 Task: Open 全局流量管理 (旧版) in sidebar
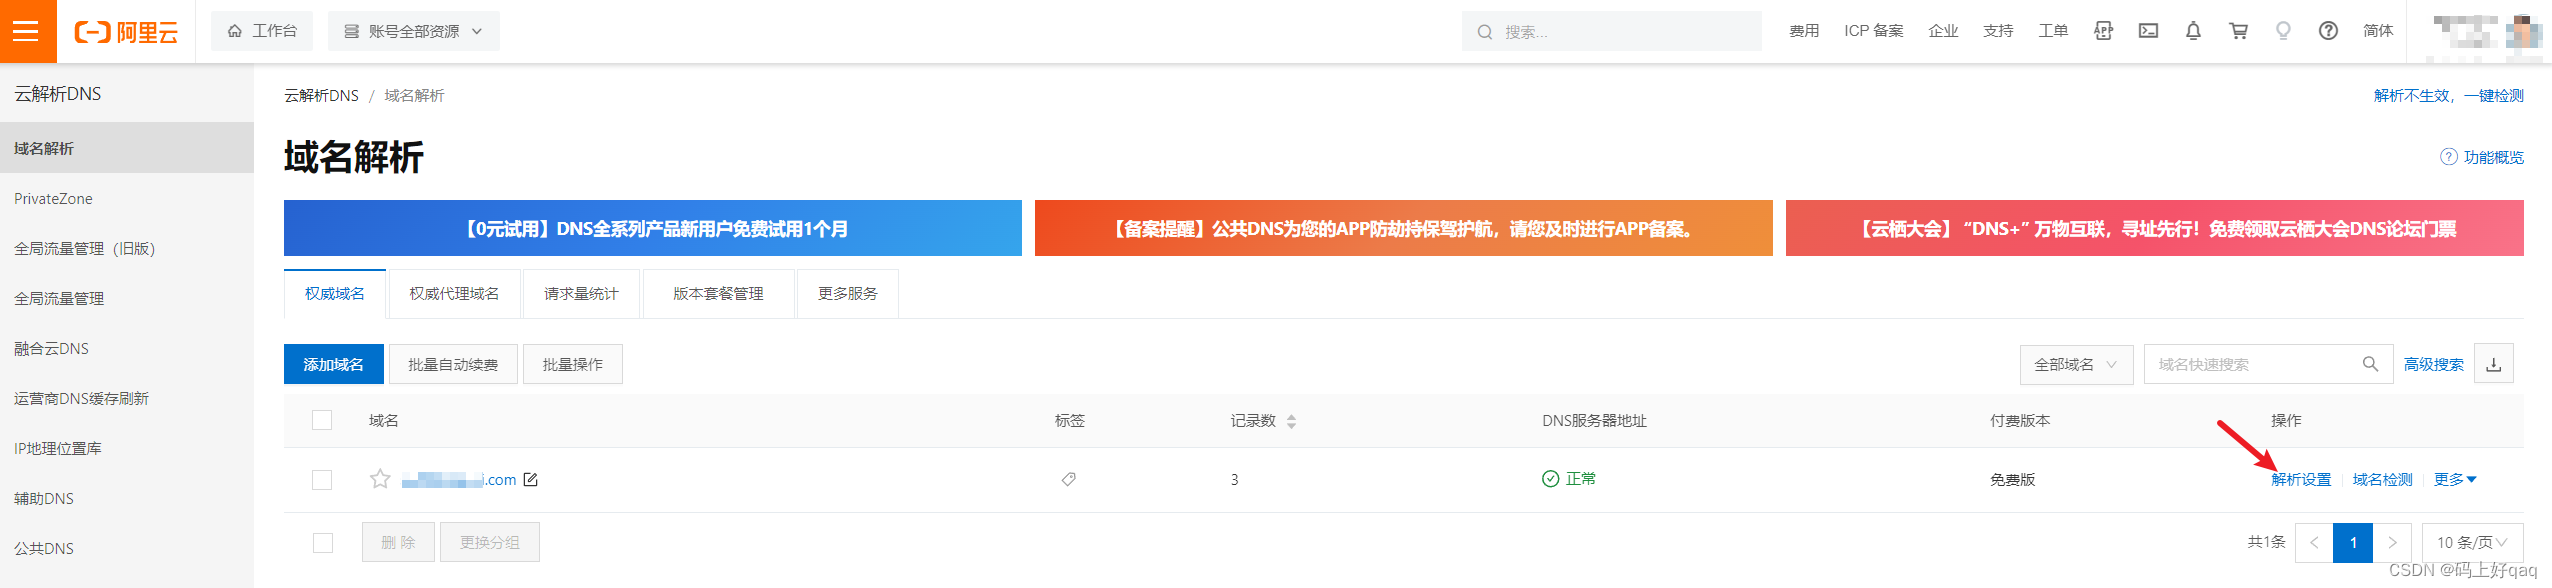127,248
